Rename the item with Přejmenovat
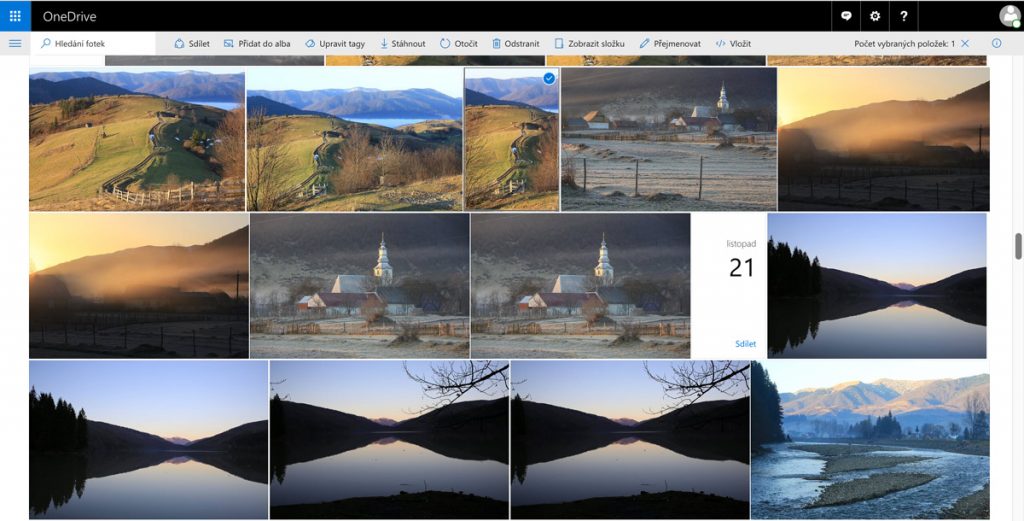 point(669,44)
